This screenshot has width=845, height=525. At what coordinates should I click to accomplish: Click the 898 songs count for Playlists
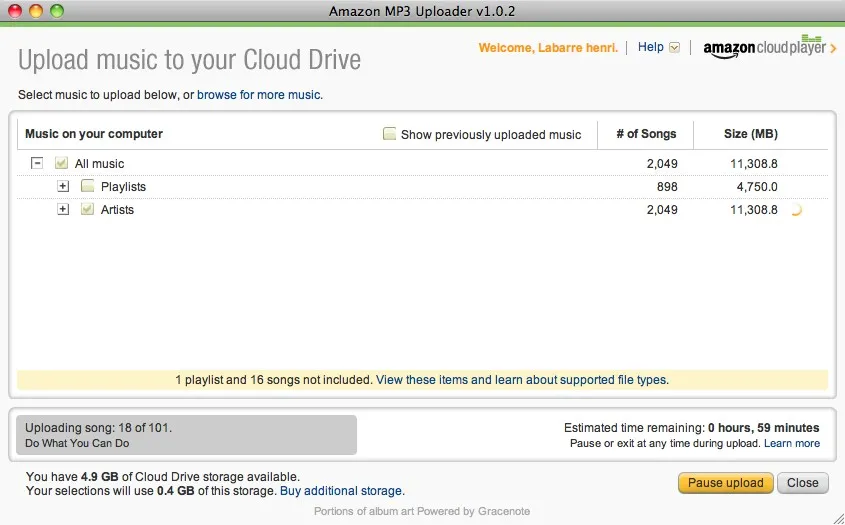click(x=667, y=186)
